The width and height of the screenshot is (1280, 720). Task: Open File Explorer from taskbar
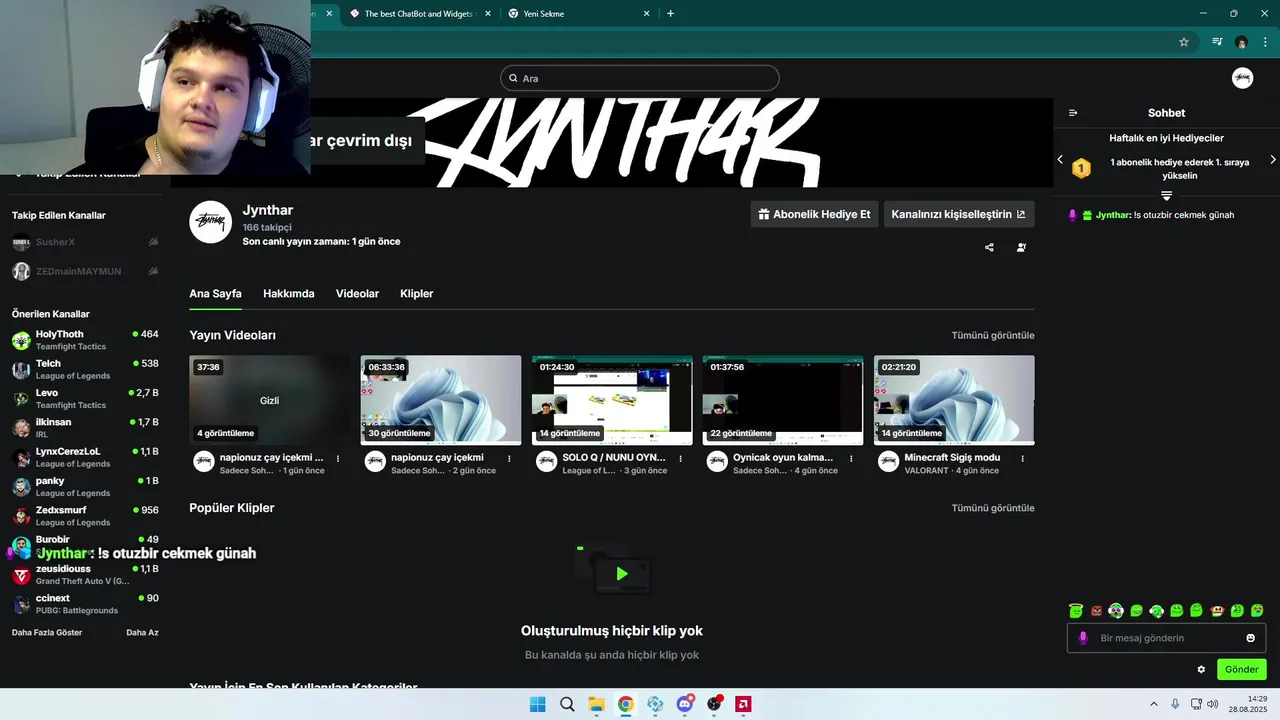[596, 704]
